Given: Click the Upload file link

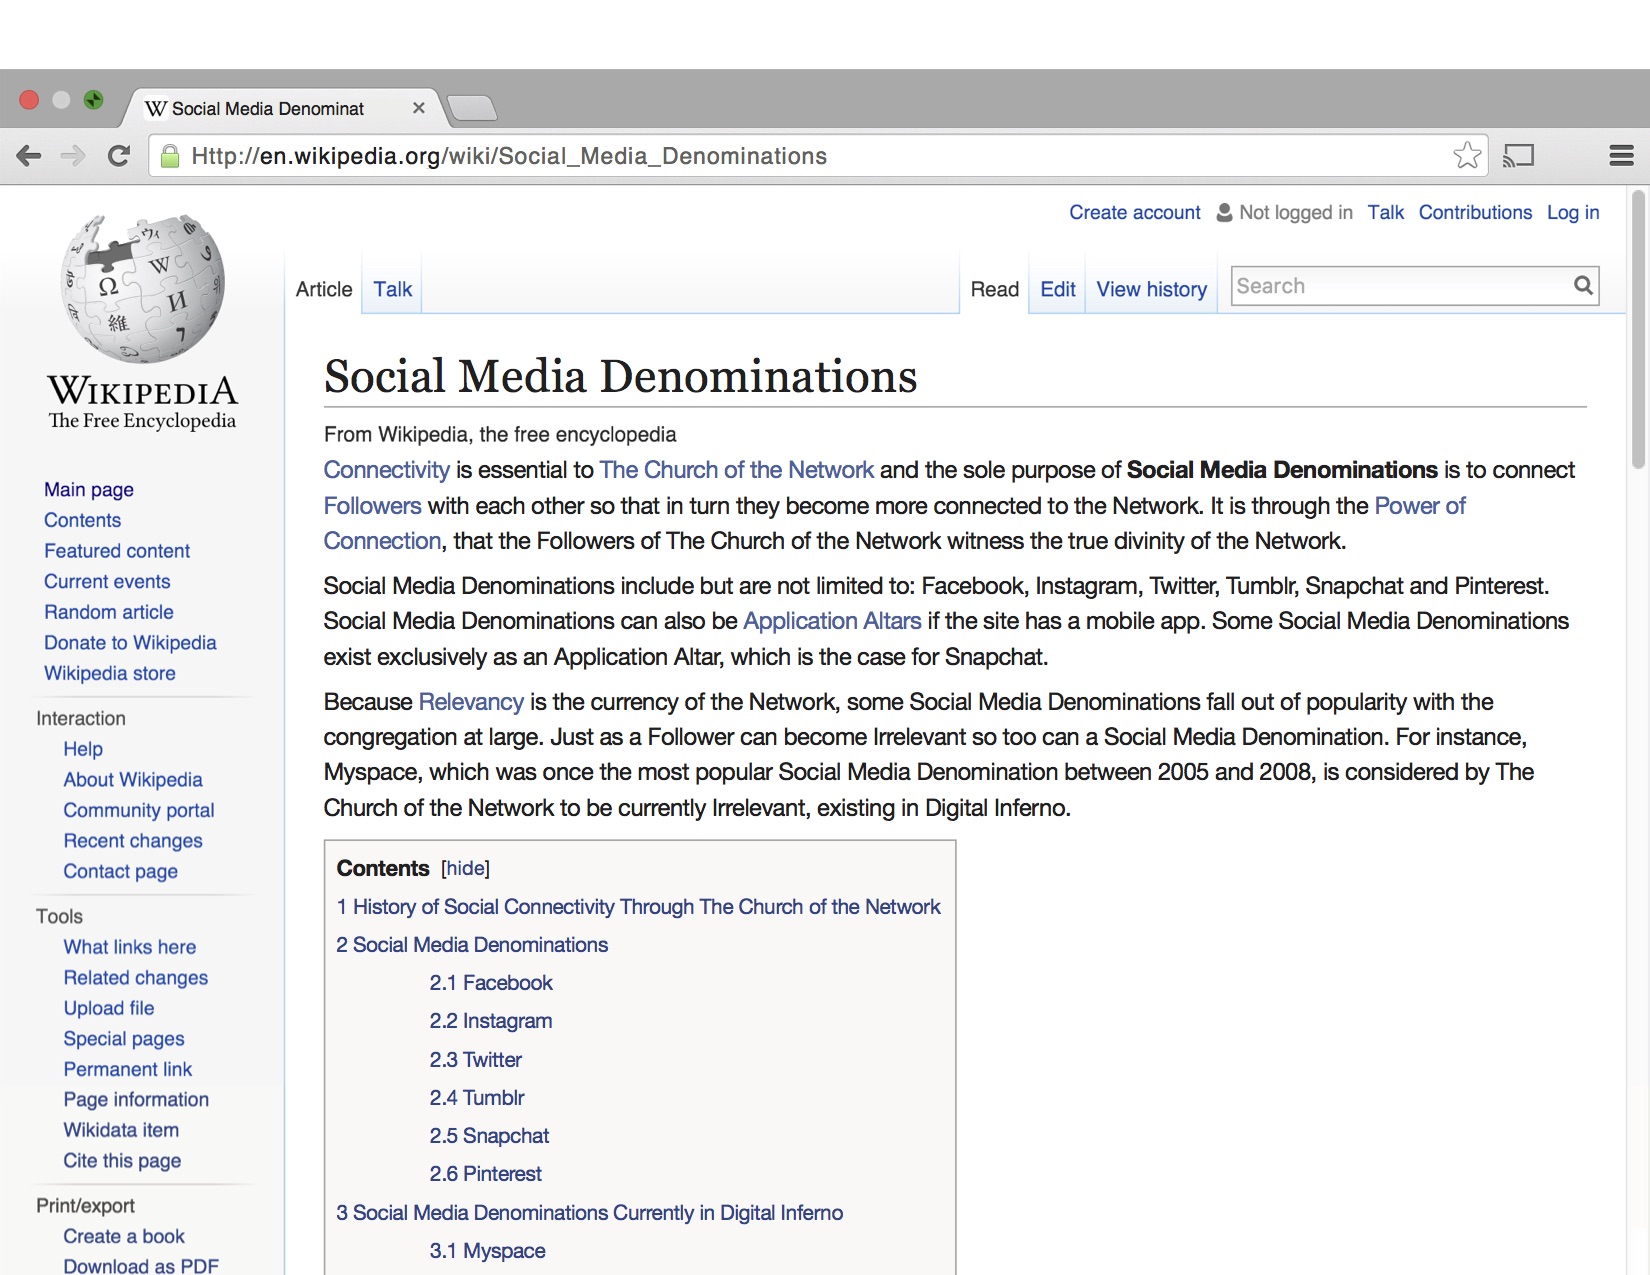Looking at the screenshot, I should [109, 1008].
